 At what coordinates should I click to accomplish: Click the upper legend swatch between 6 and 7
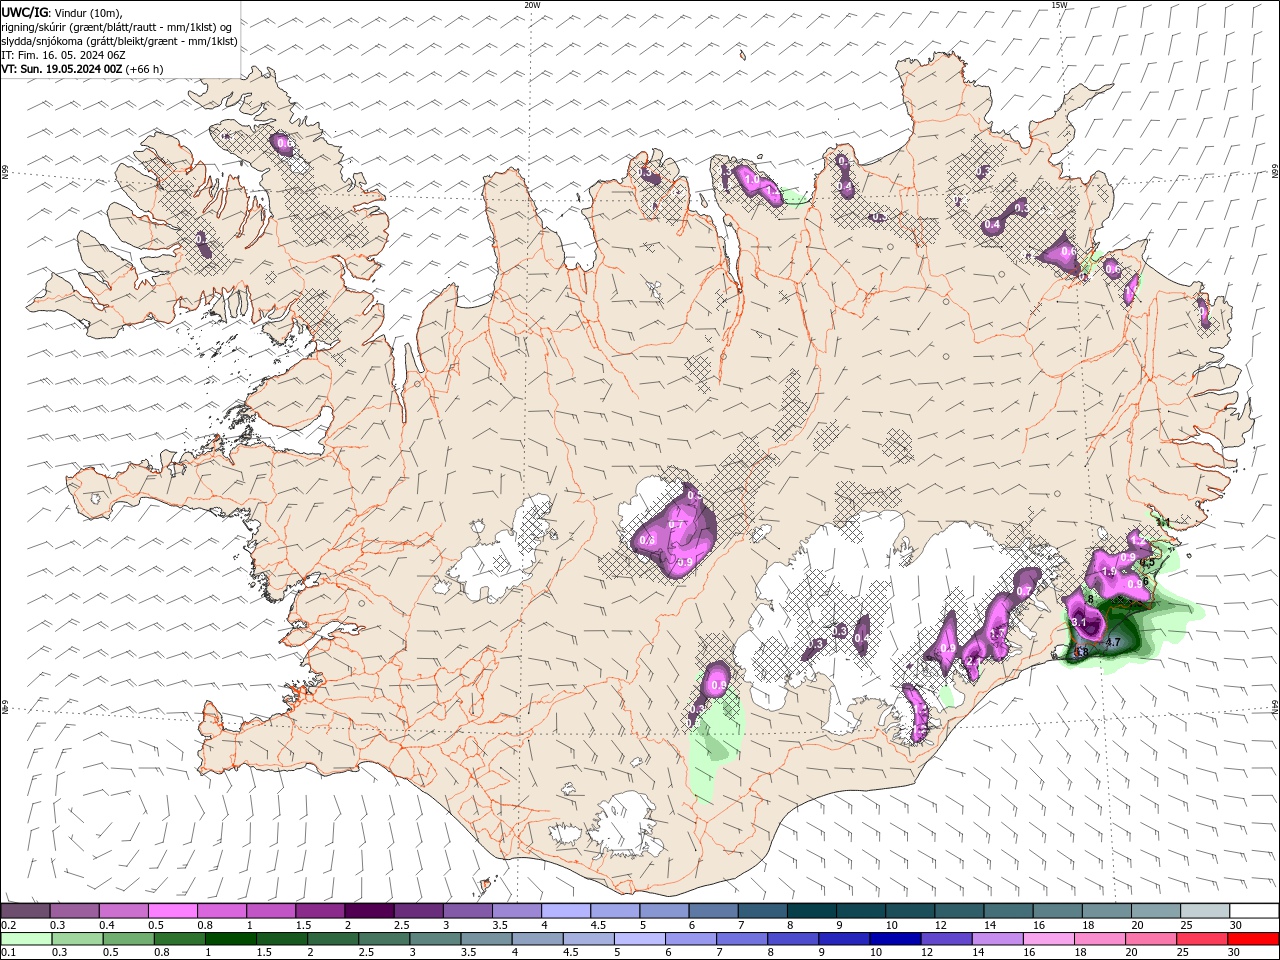(x=713, y=911)
